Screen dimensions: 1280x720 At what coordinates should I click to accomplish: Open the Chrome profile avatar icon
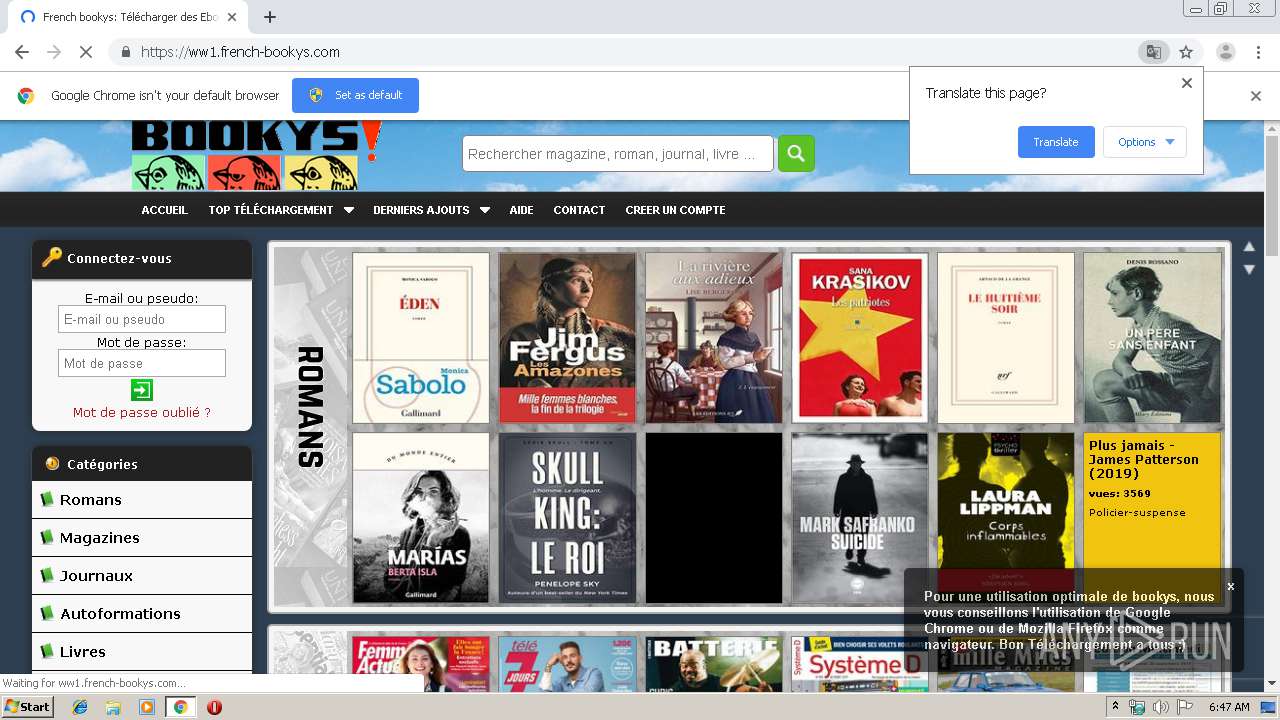[1225, 52]
